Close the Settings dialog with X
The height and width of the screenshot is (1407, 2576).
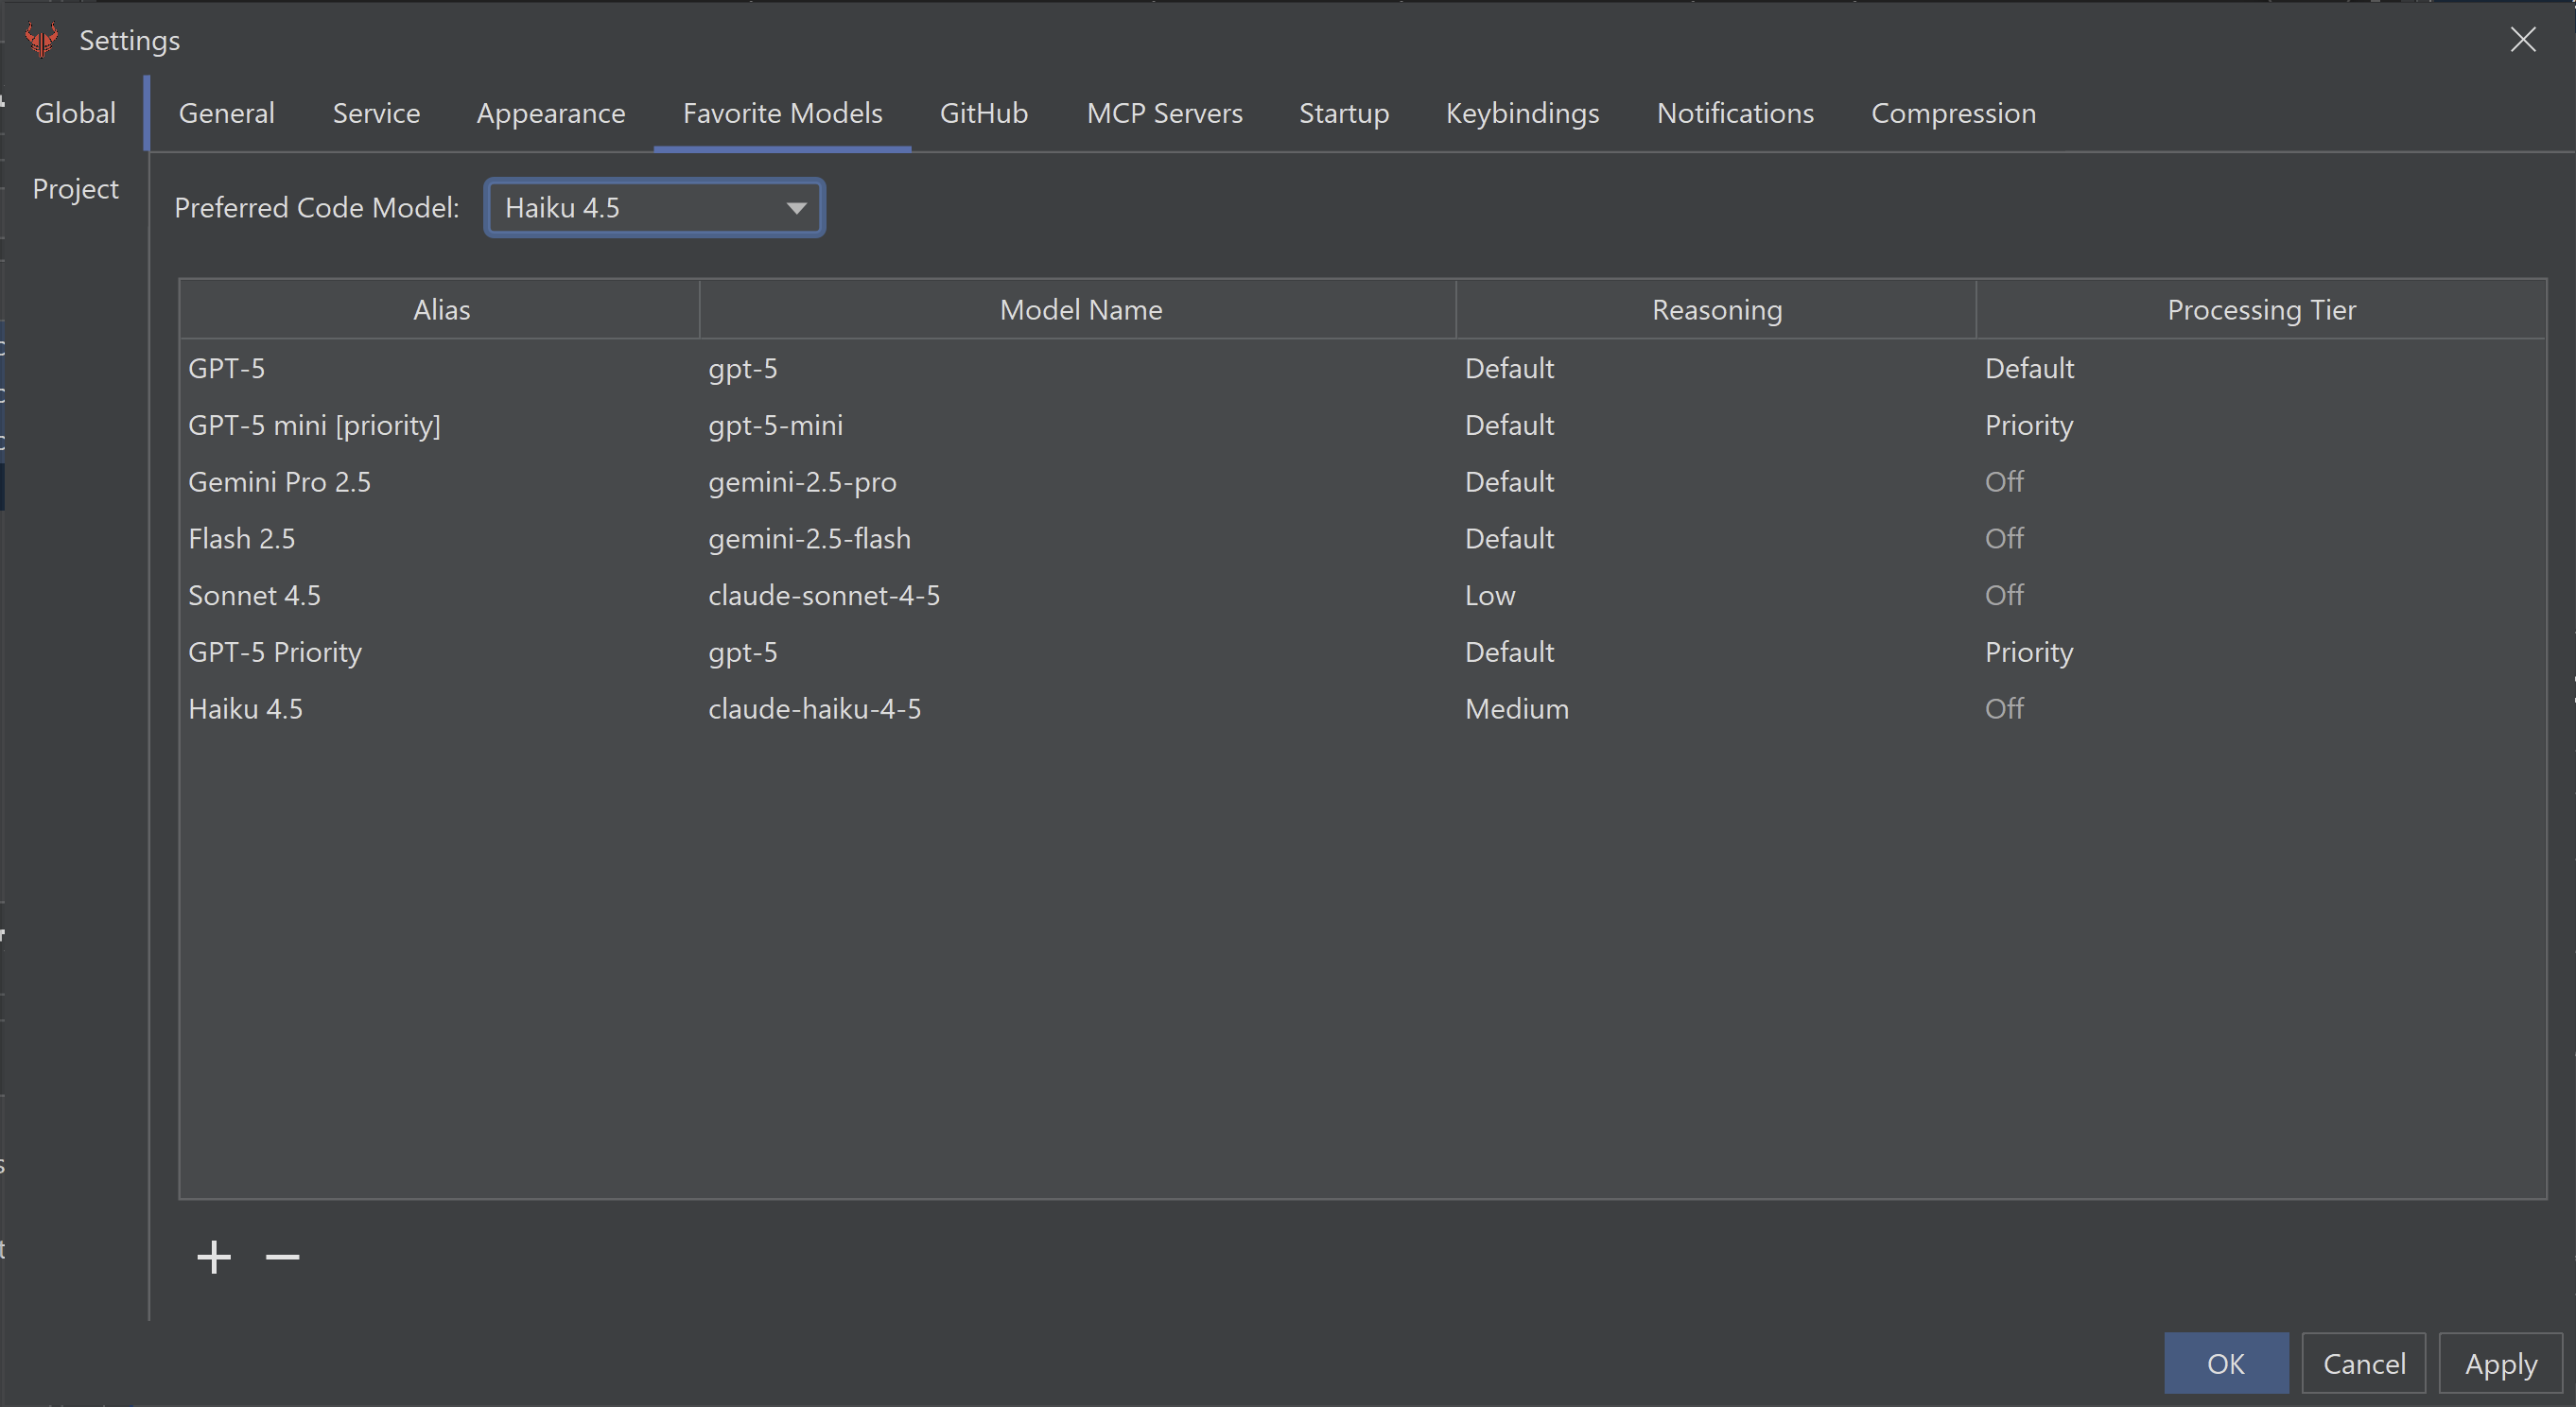coord(2523,40)
